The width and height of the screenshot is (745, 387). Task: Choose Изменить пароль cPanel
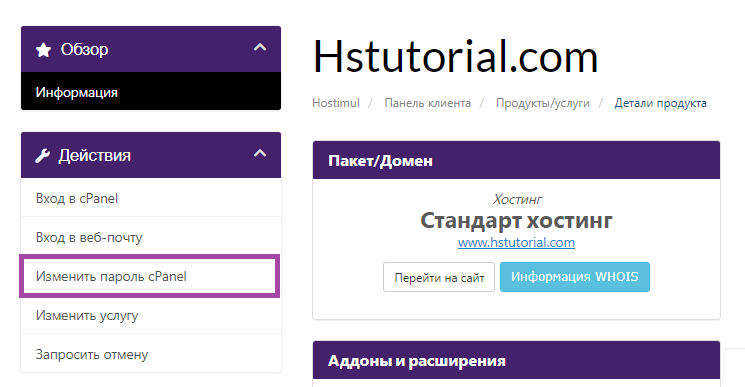[x=150, y=276]
